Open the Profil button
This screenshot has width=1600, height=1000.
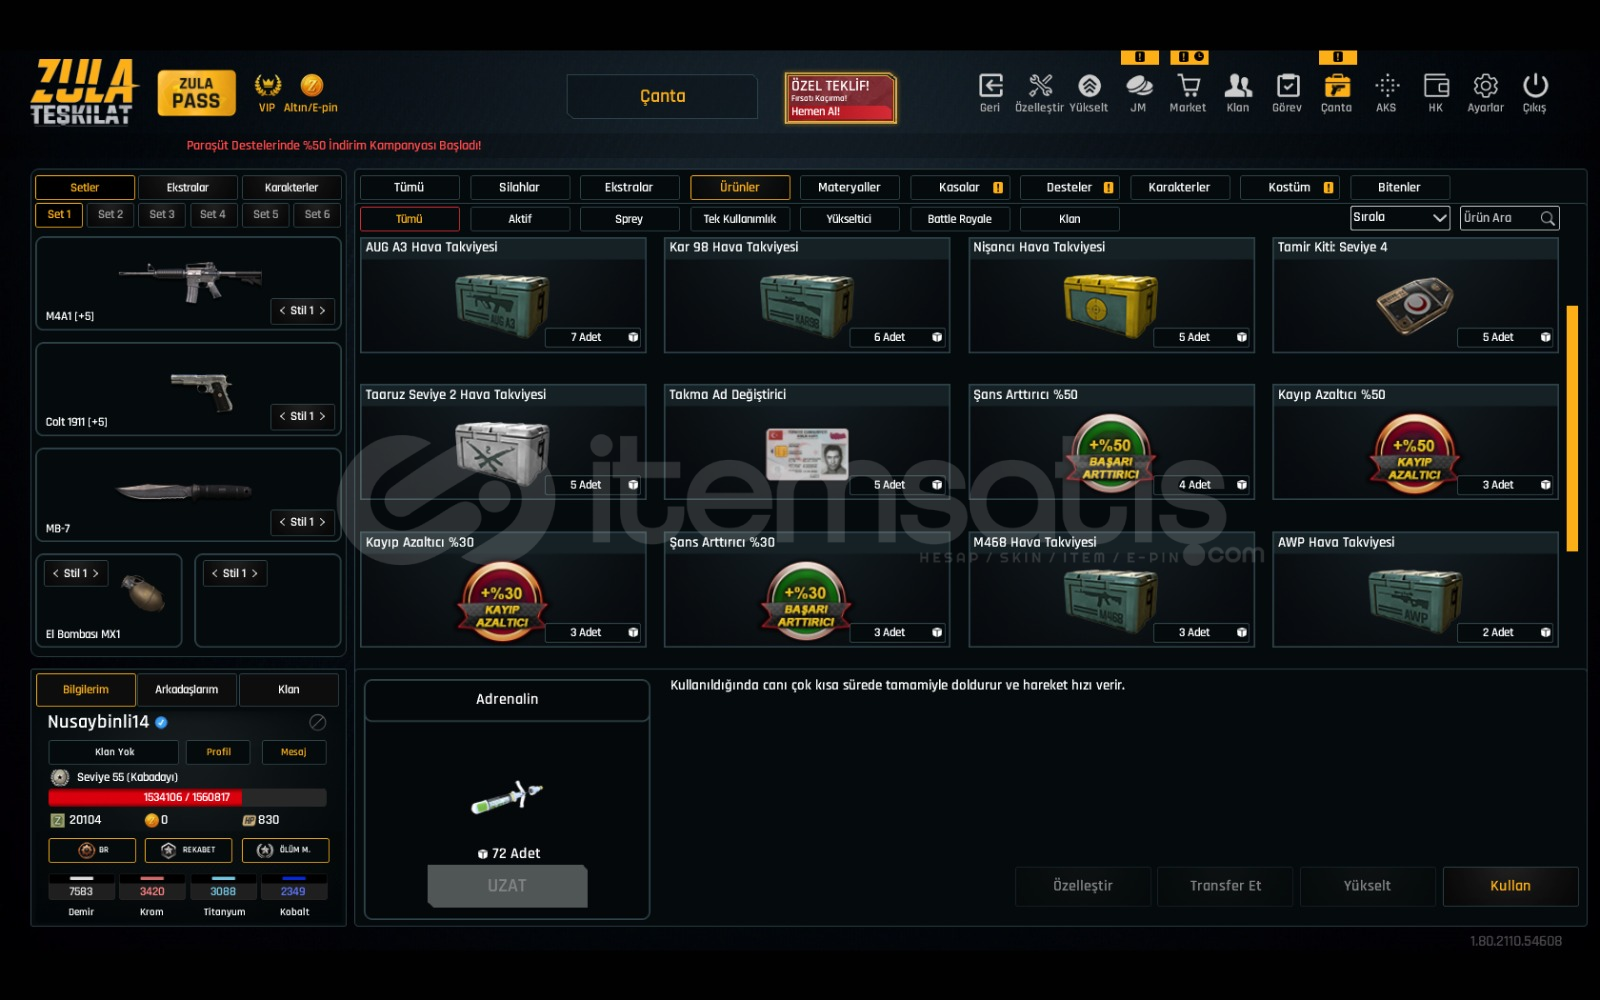tap(219, 752)
